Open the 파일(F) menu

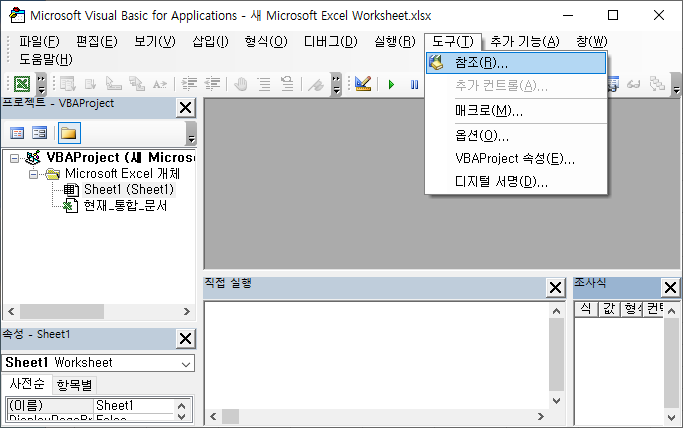pyautogui.click(x=39, y=41)
